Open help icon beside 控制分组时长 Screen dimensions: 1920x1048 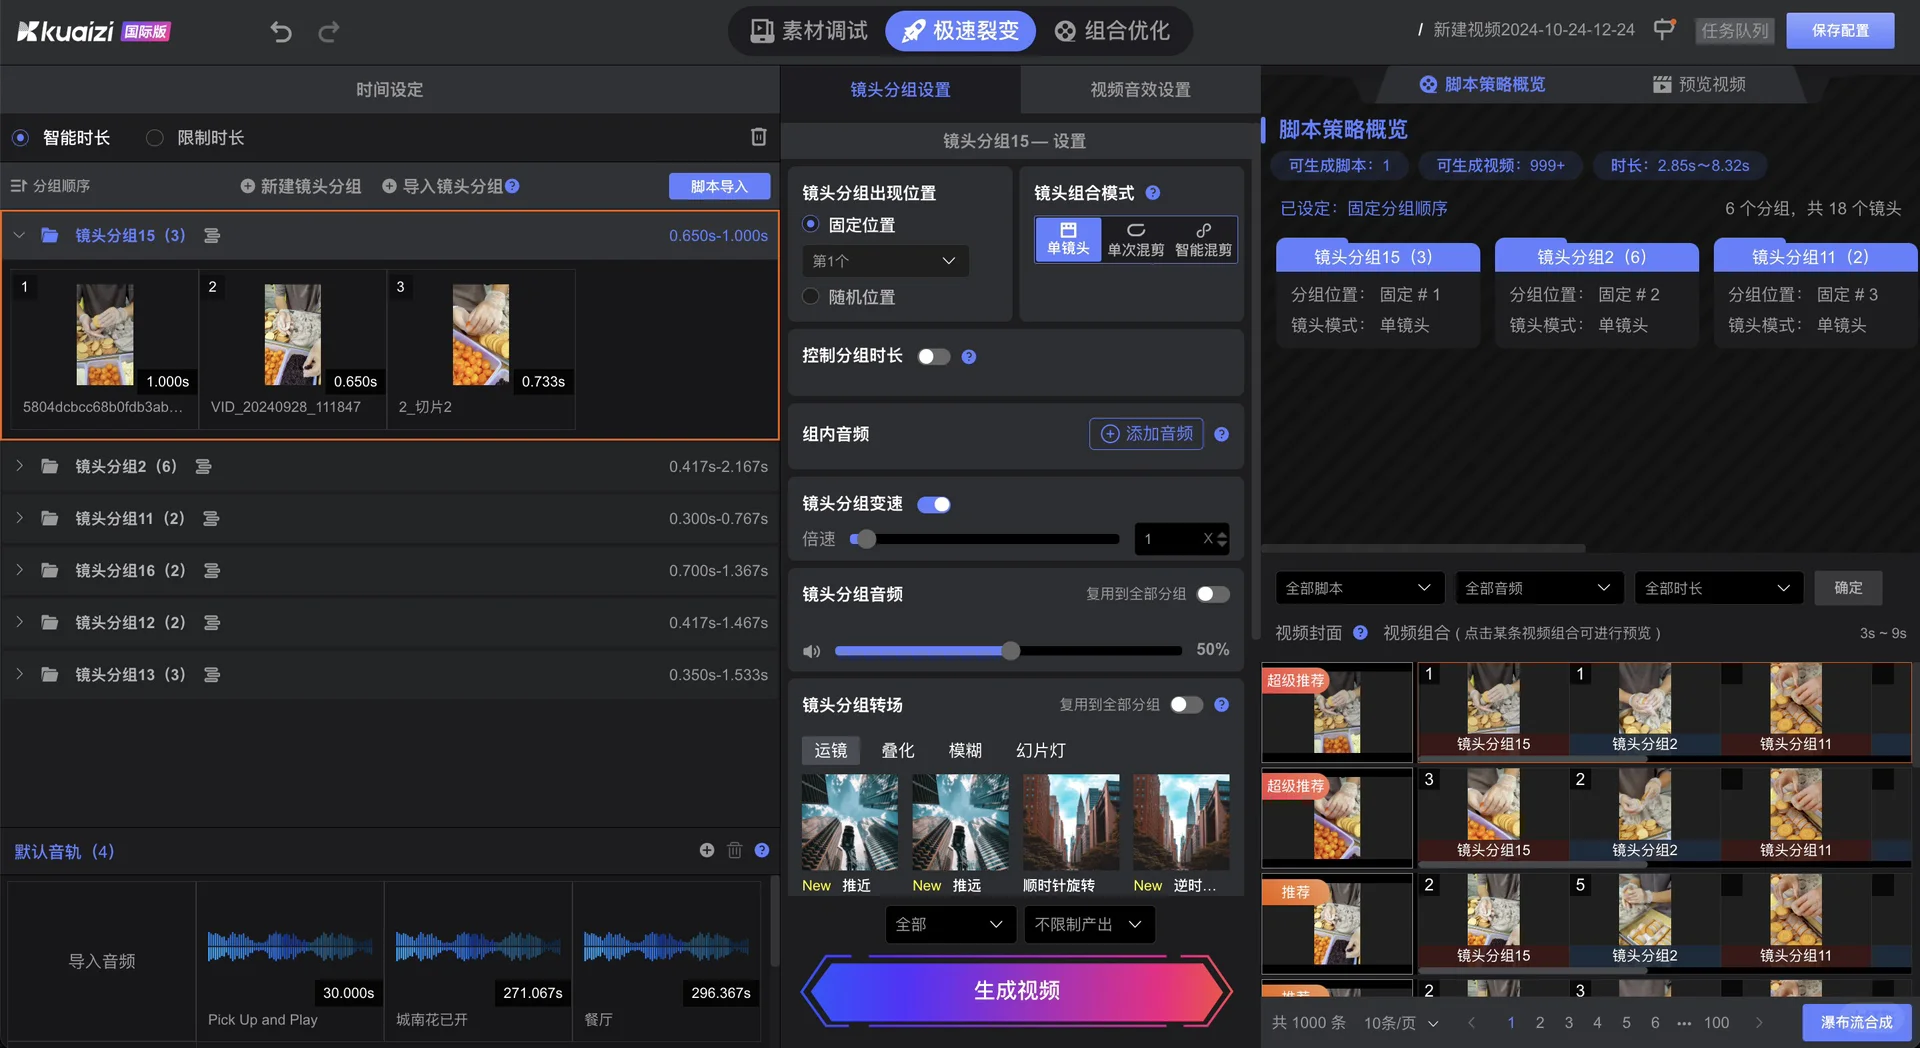(x=969, y=357)
